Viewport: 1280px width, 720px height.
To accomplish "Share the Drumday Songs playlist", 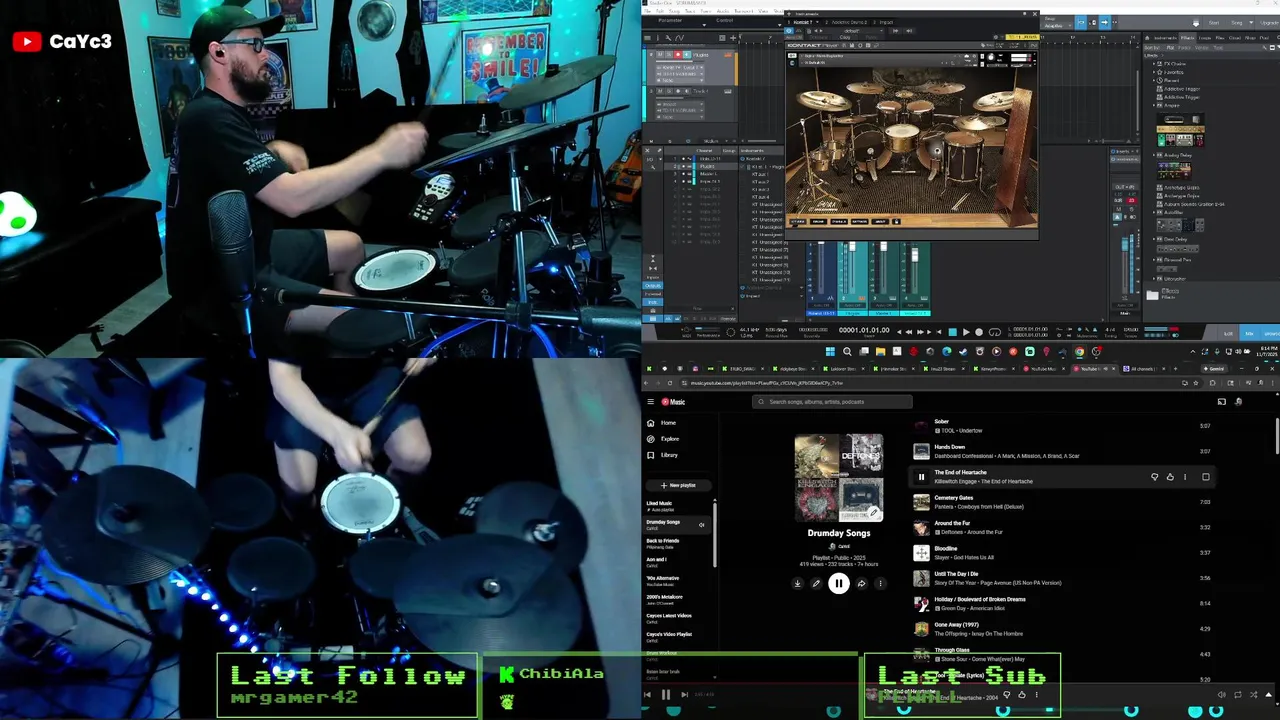I will click(861, 583).
